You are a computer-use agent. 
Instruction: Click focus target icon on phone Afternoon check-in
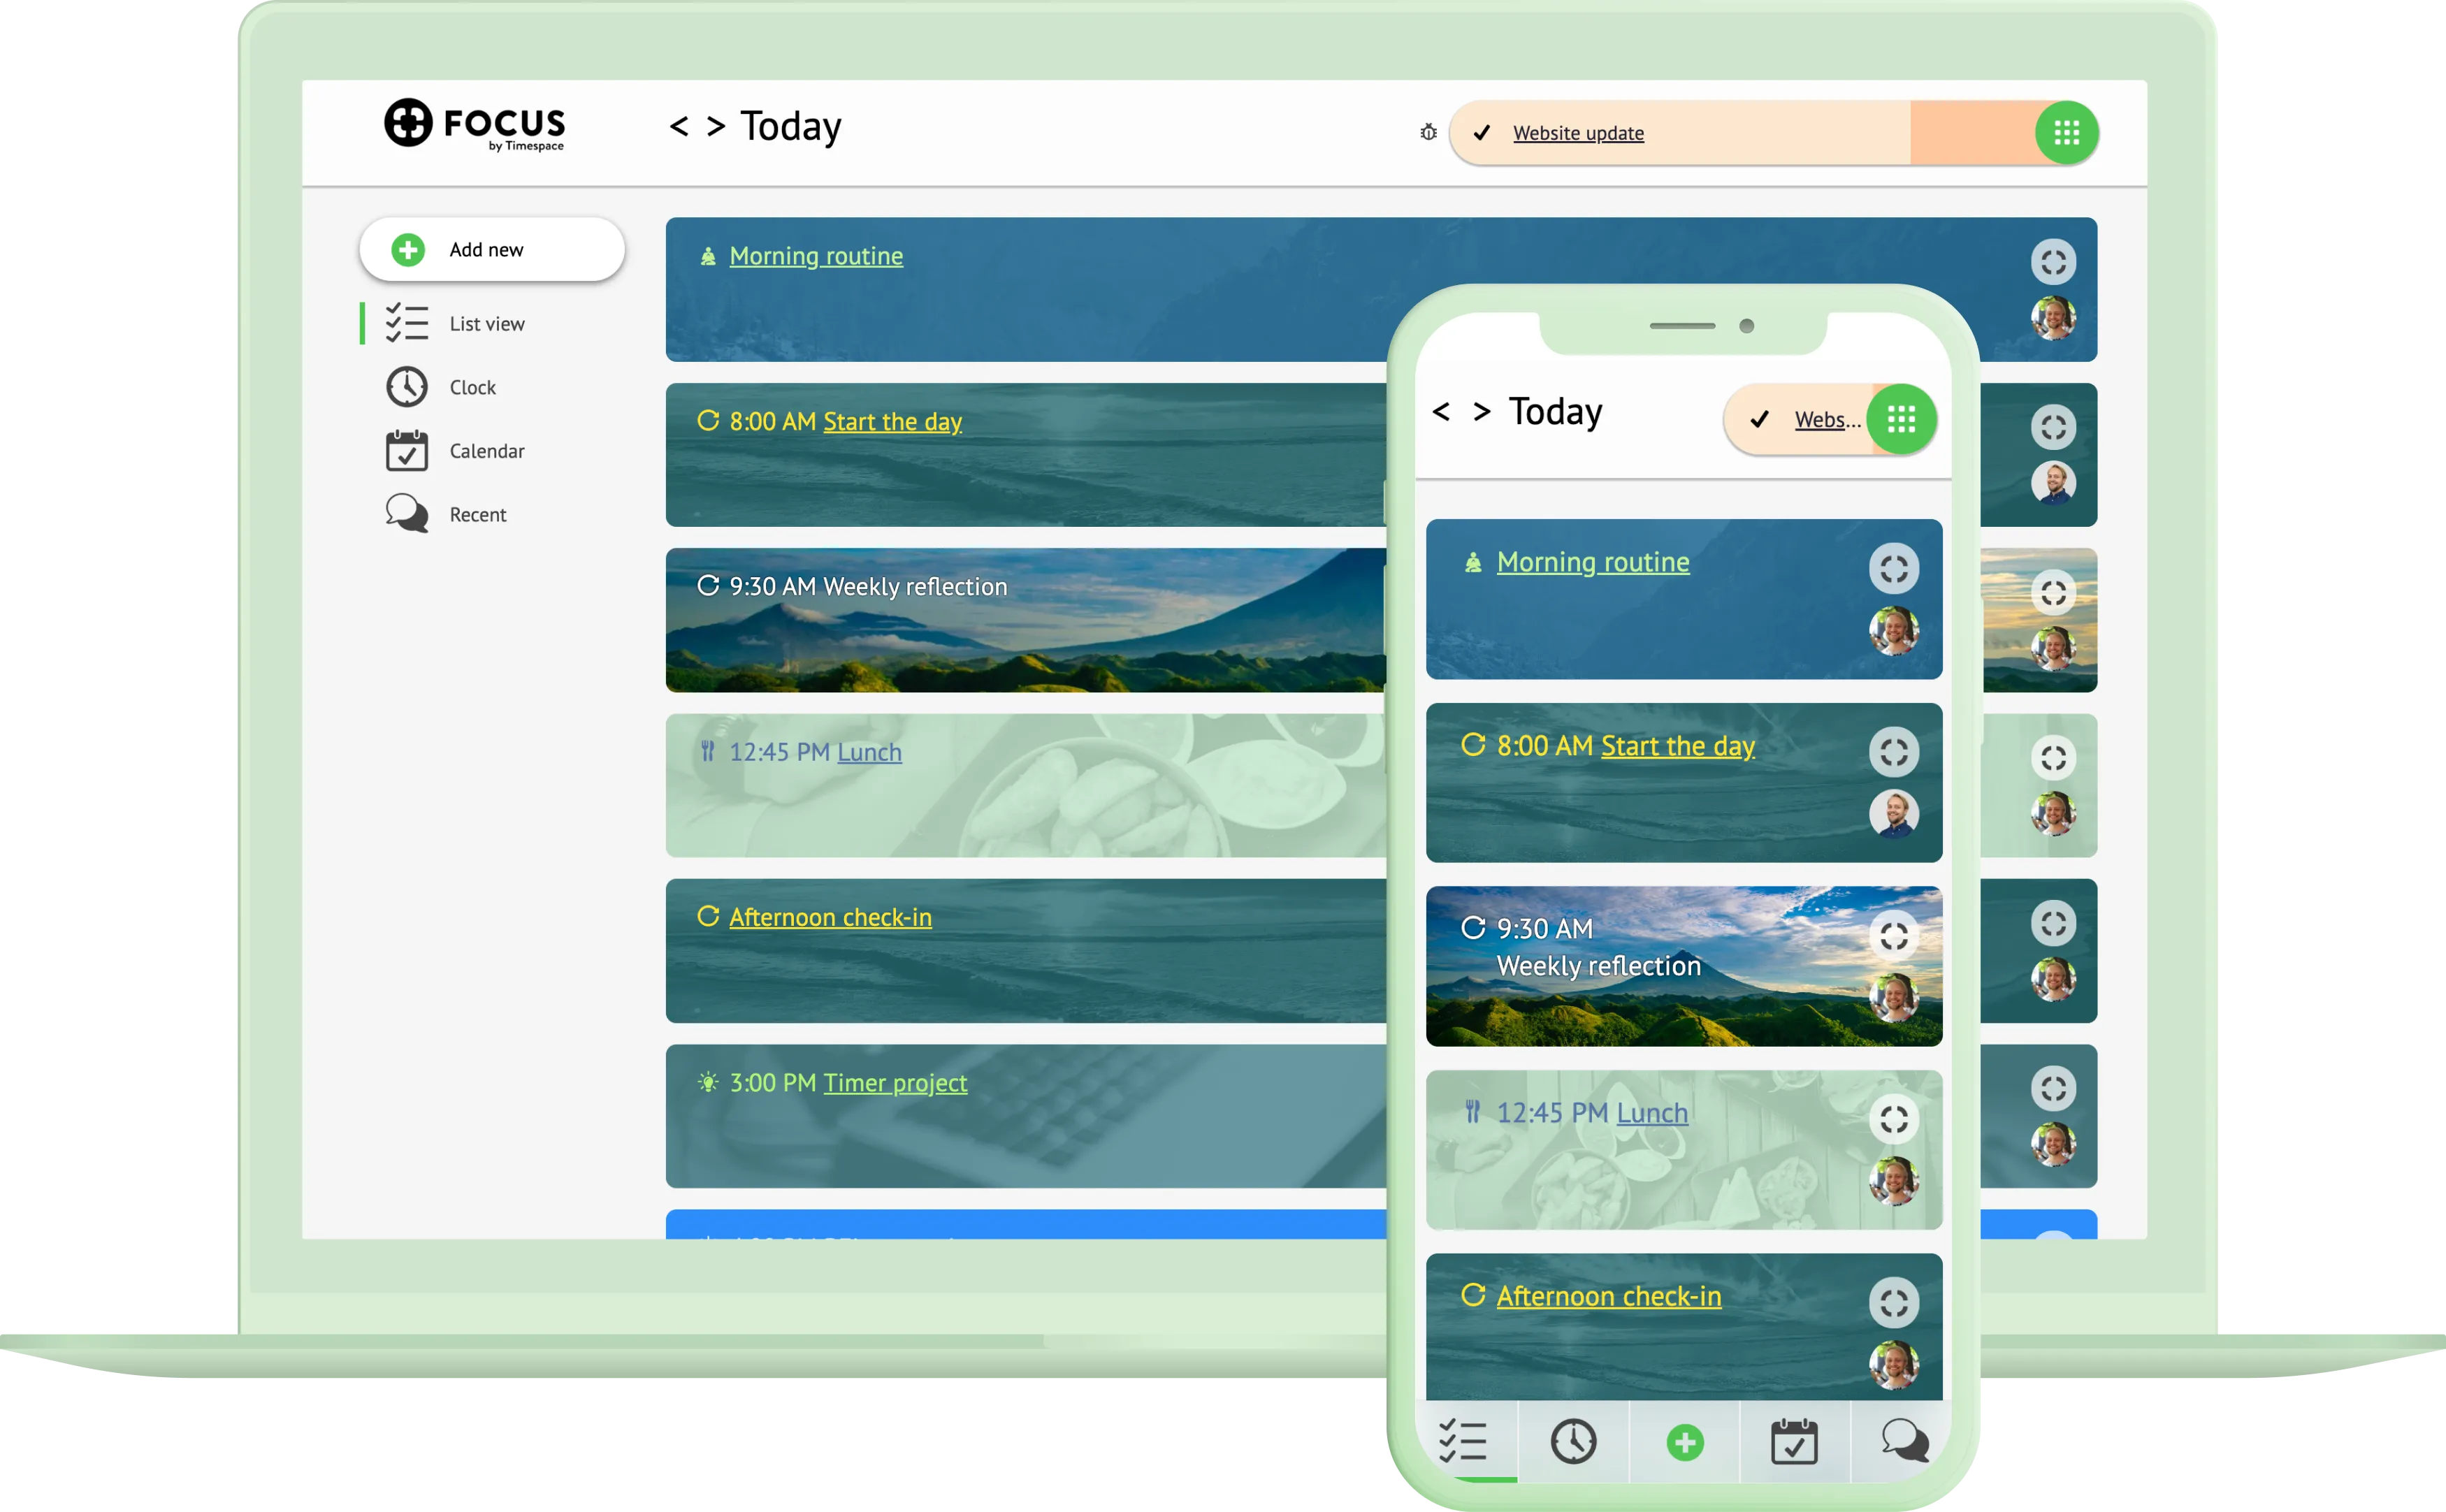coord(1894,1303)
